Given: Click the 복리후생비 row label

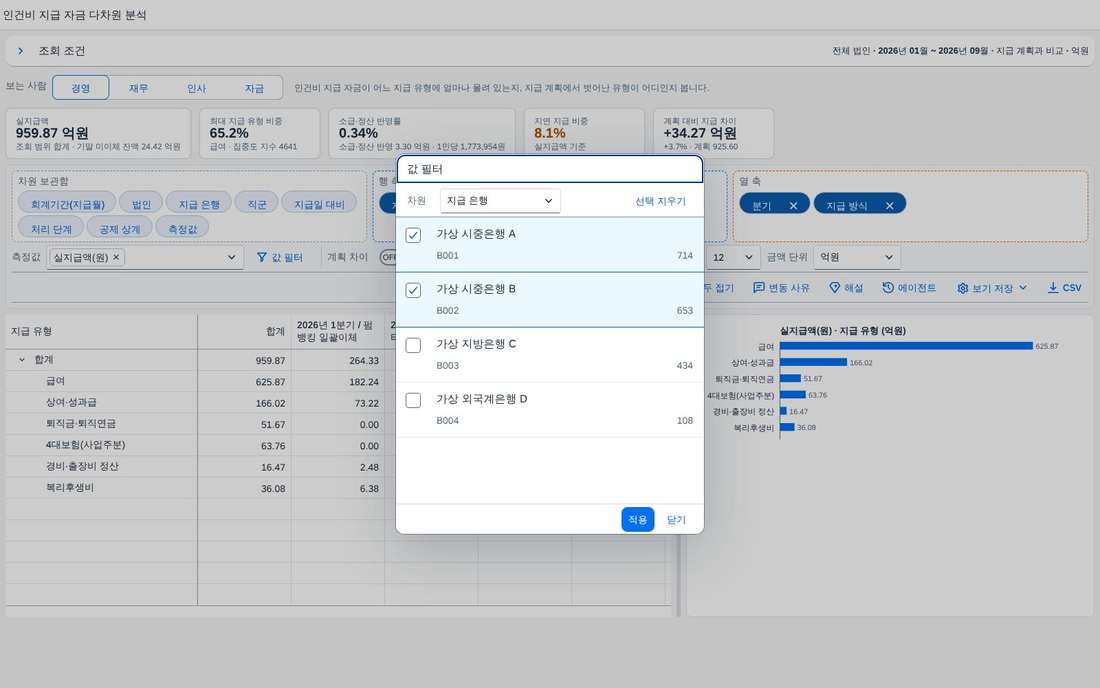Looking at the screenshot, I should click(x=69, y=487).
